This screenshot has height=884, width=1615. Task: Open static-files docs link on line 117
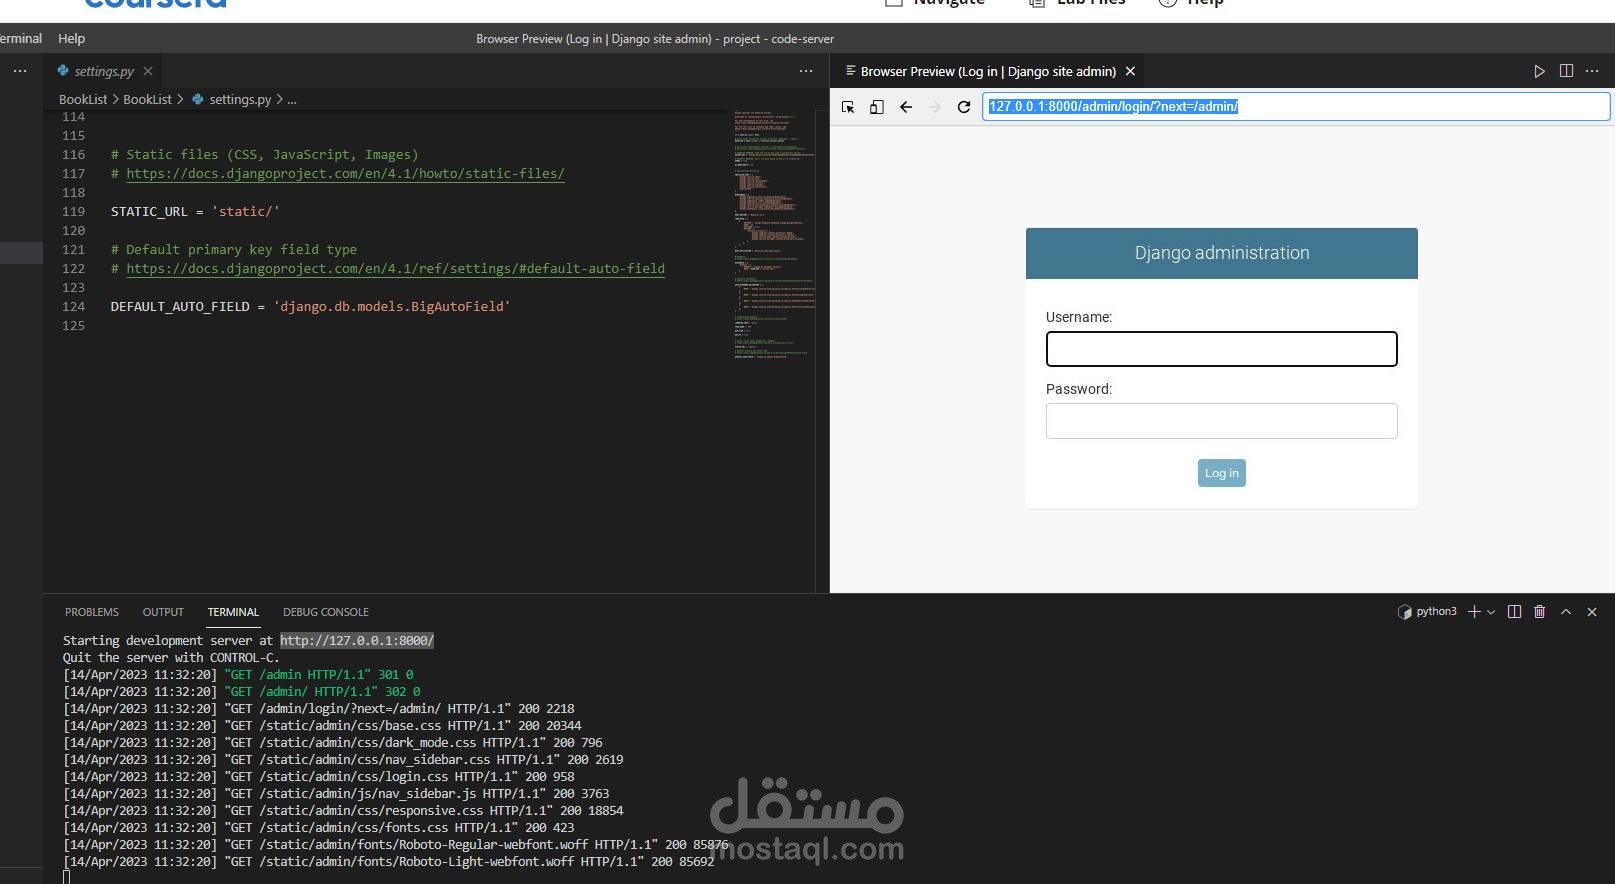345,174
